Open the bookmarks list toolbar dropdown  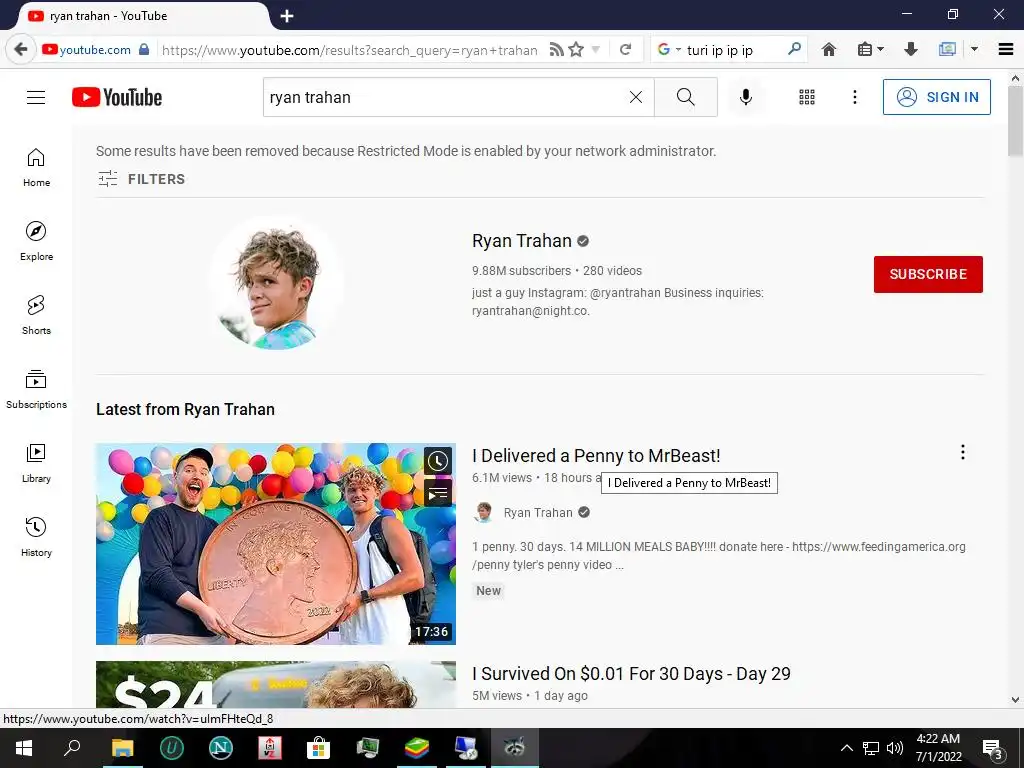[870, 50]
